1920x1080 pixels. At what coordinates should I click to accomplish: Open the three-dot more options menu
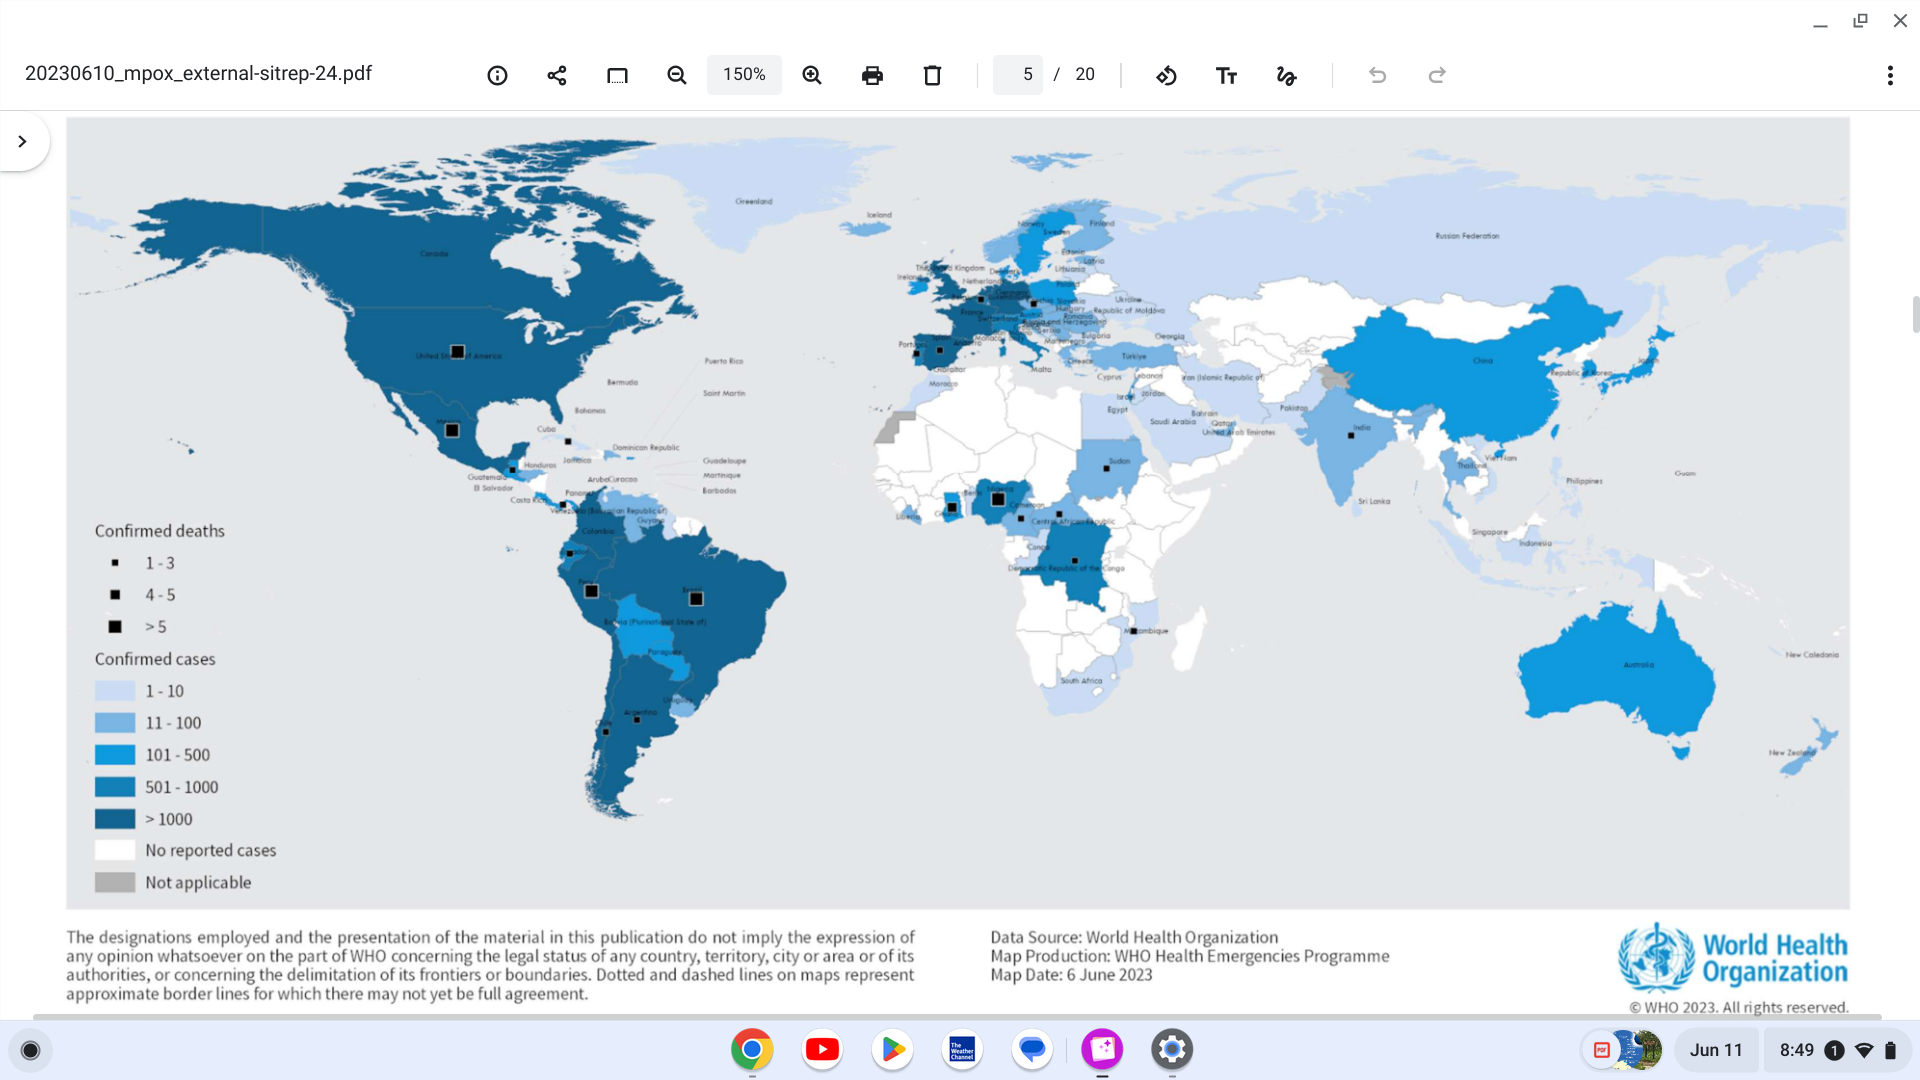coord(1890,75)
